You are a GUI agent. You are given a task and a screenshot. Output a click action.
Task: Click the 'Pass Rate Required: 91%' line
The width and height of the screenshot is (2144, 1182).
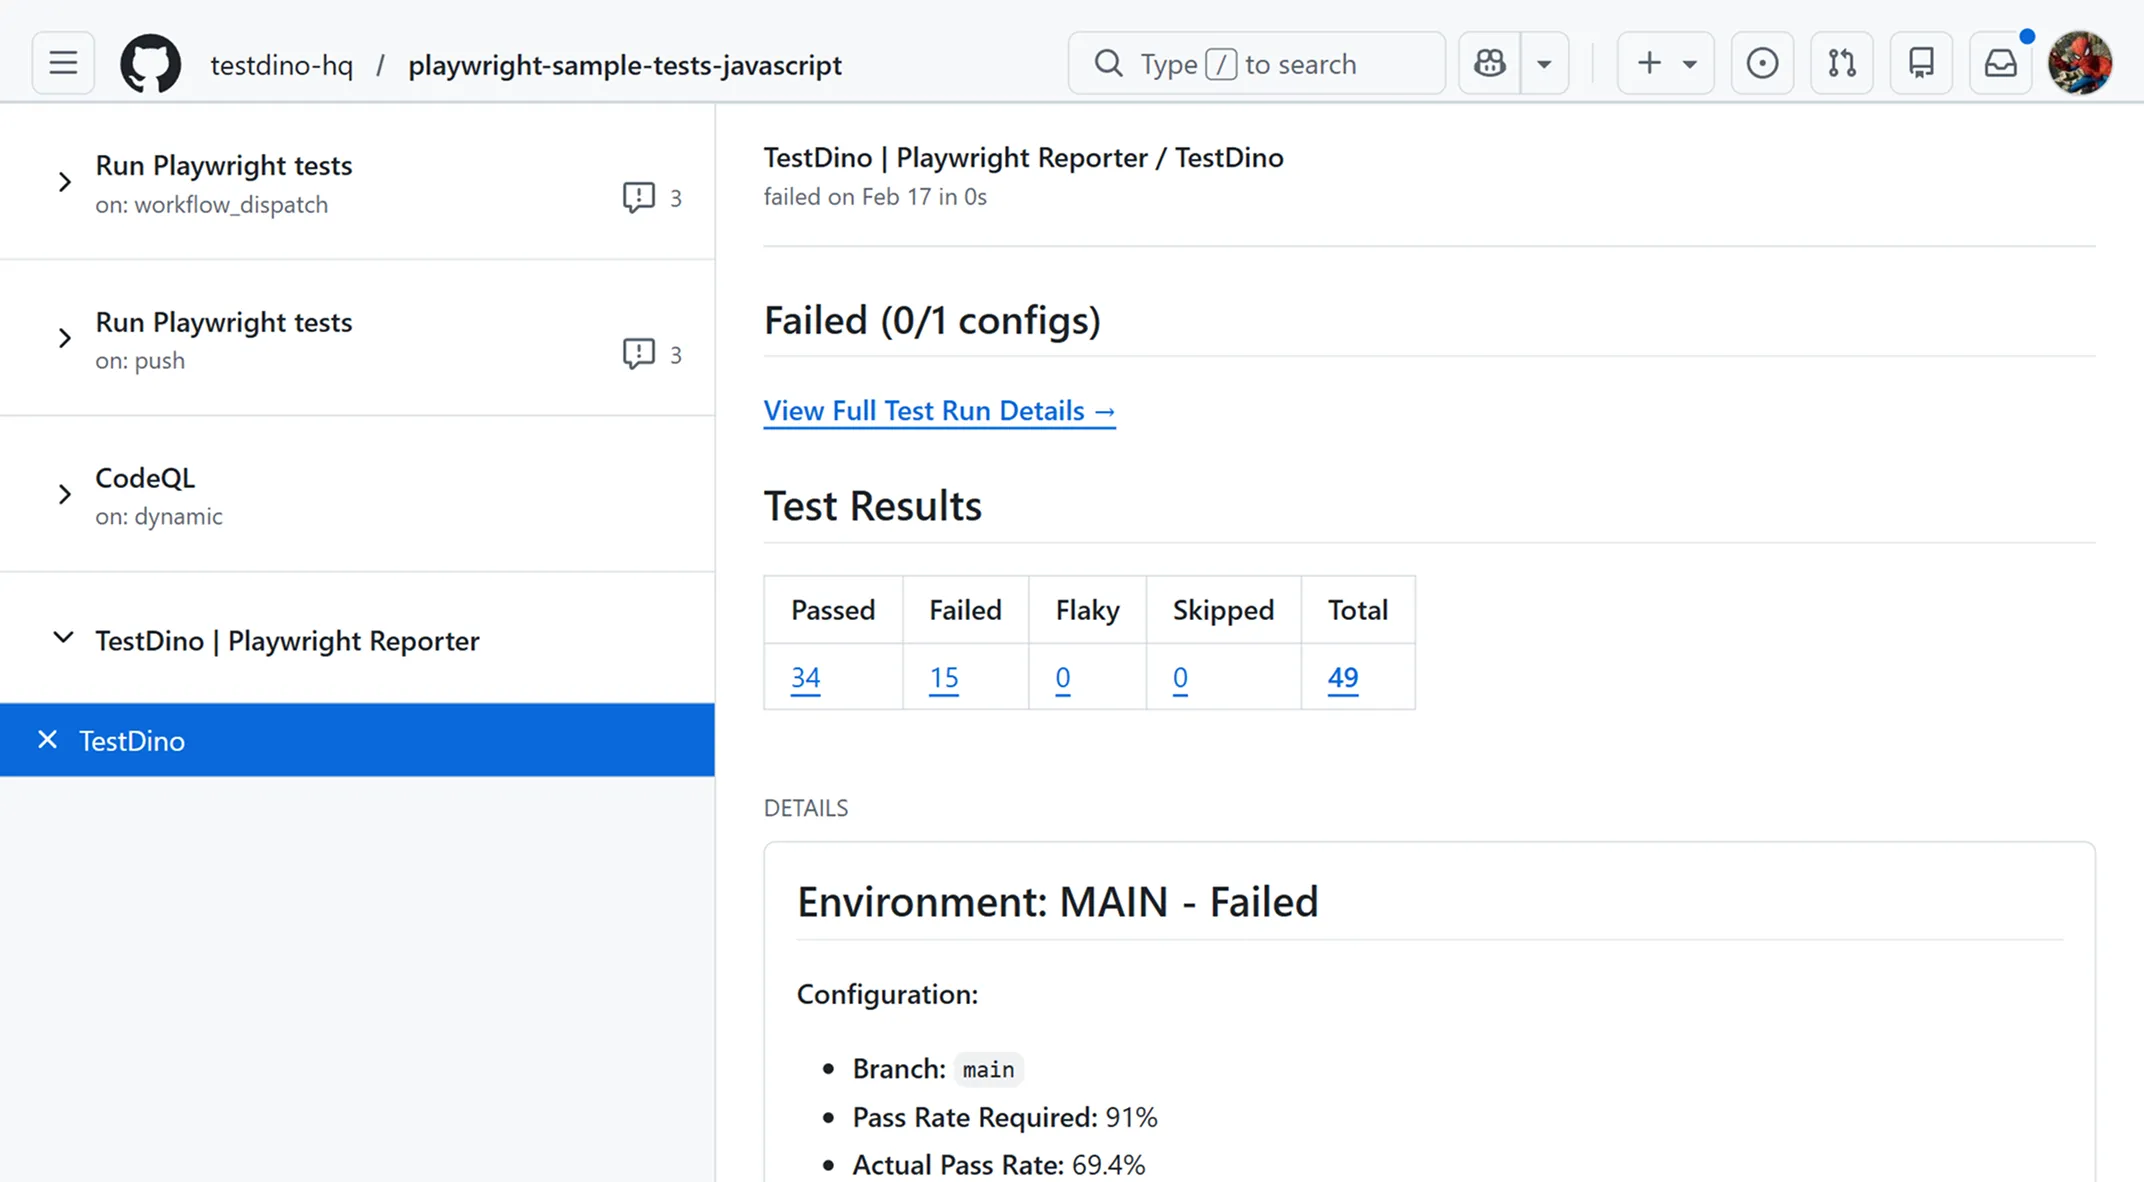point(1005,1118)
